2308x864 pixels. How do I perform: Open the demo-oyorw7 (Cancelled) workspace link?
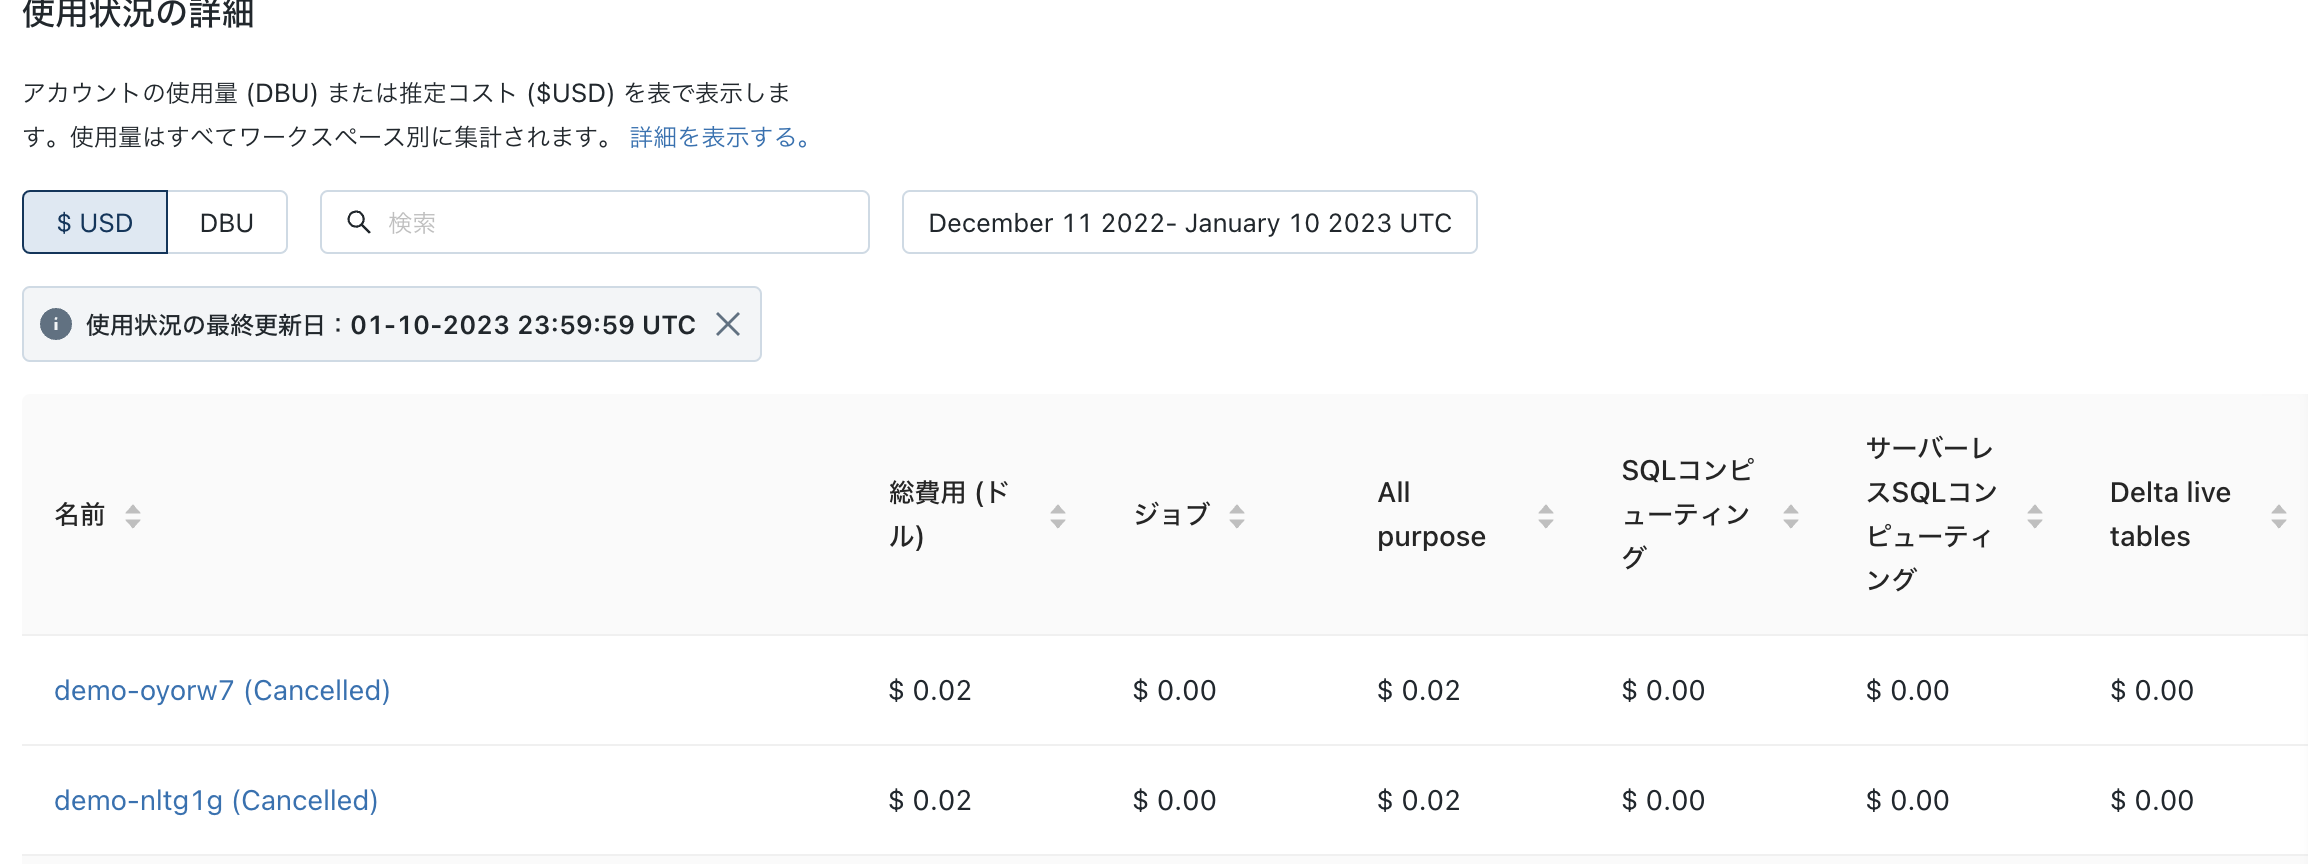(x=221, y=689)
